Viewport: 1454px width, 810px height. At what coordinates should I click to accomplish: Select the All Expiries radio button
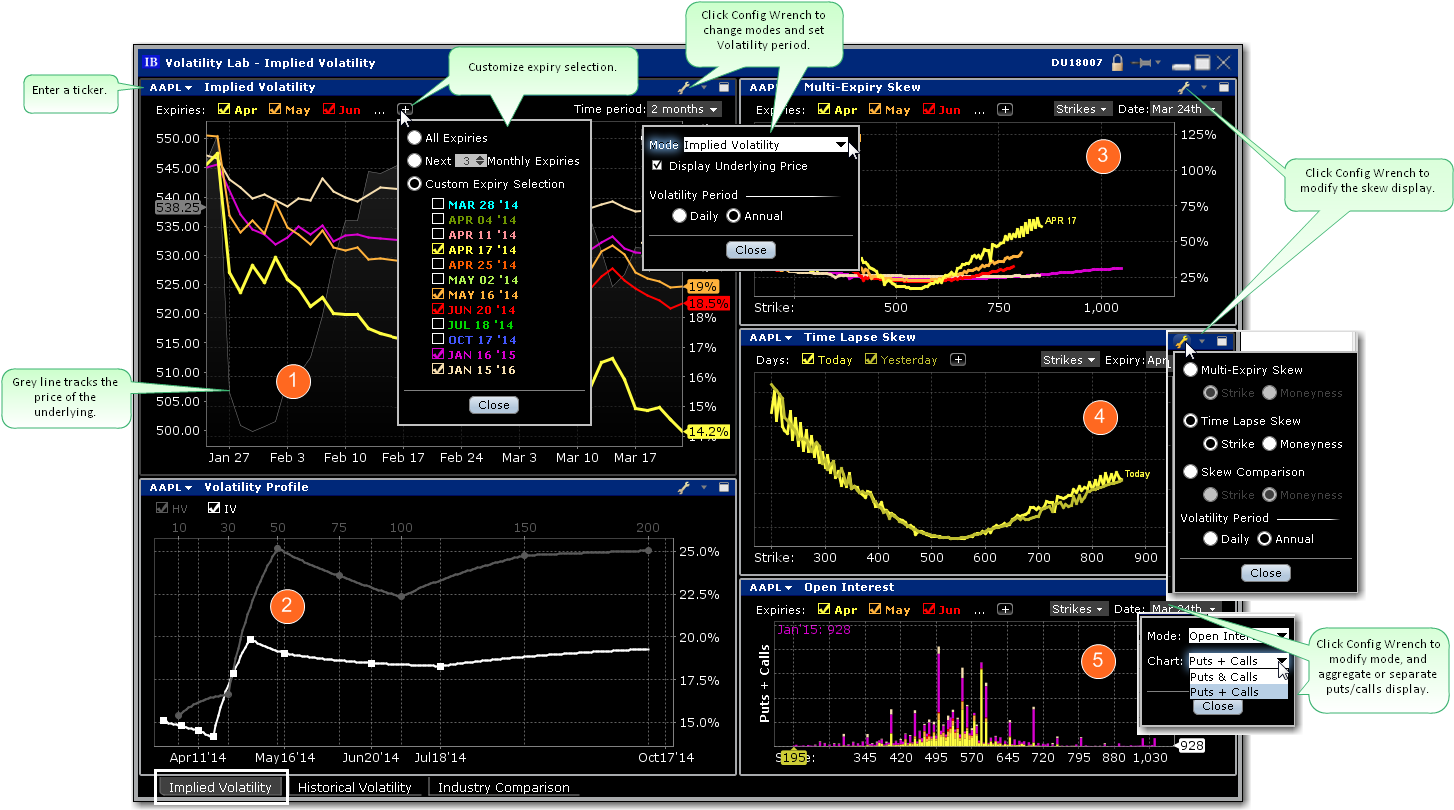tap(414, 138)
